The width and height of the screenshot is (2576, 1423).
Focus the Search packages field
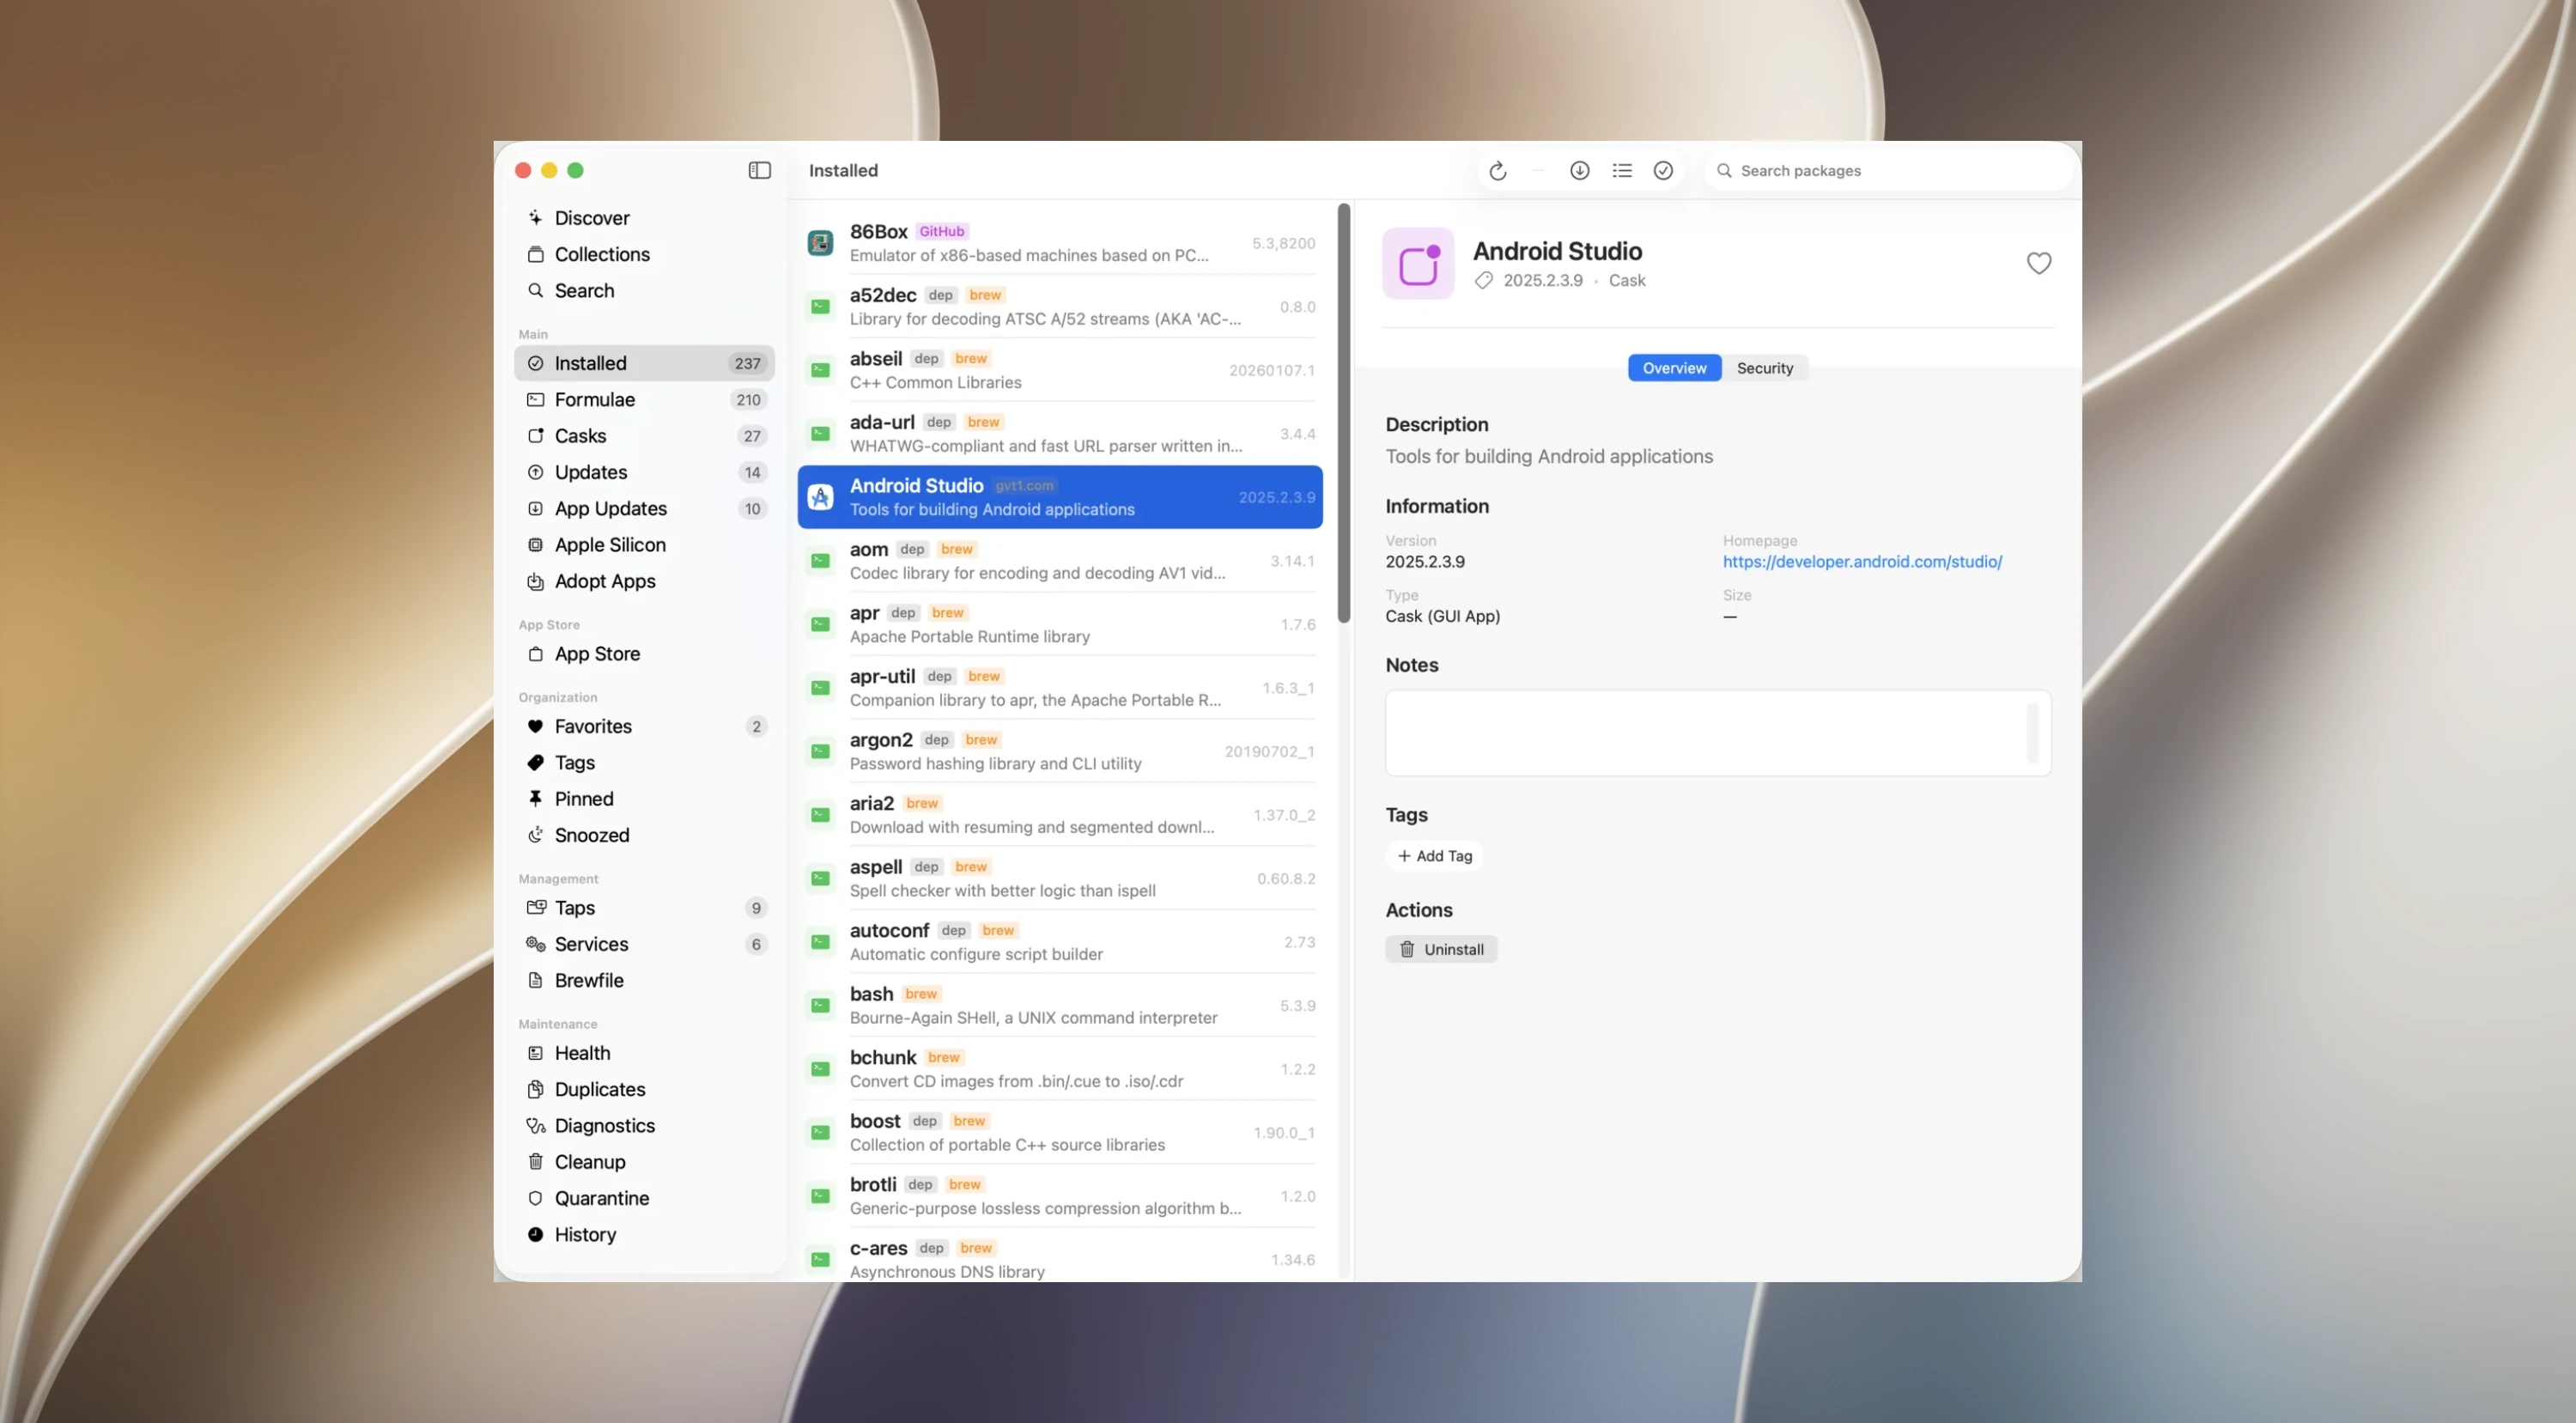(1888, 171)
